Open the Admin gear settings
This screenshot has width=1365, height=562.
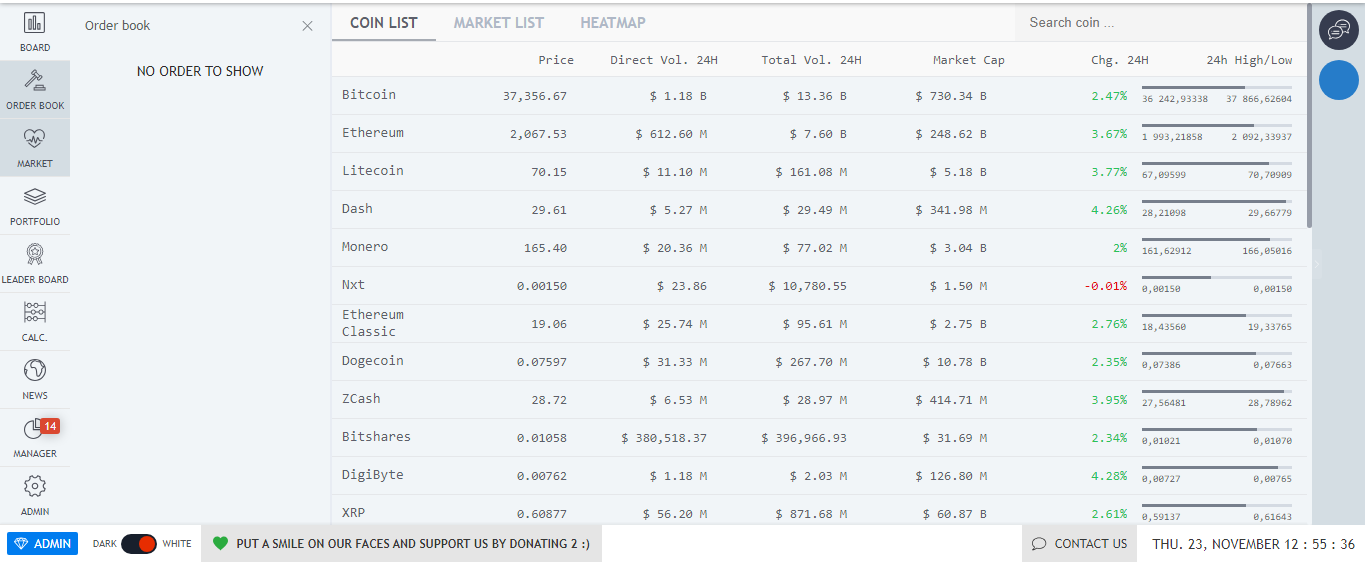pos(35,494)
